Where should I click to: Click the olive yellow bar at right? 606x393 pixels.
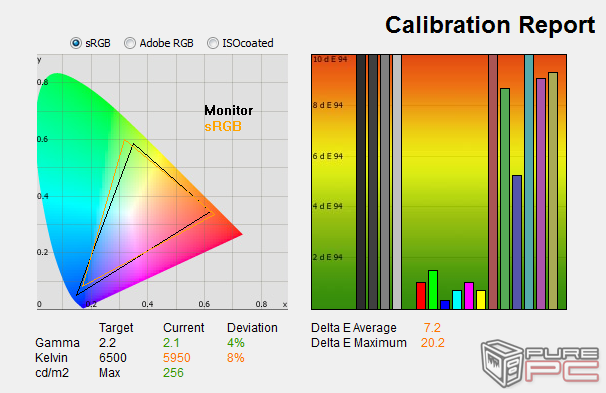pos(553,191)
